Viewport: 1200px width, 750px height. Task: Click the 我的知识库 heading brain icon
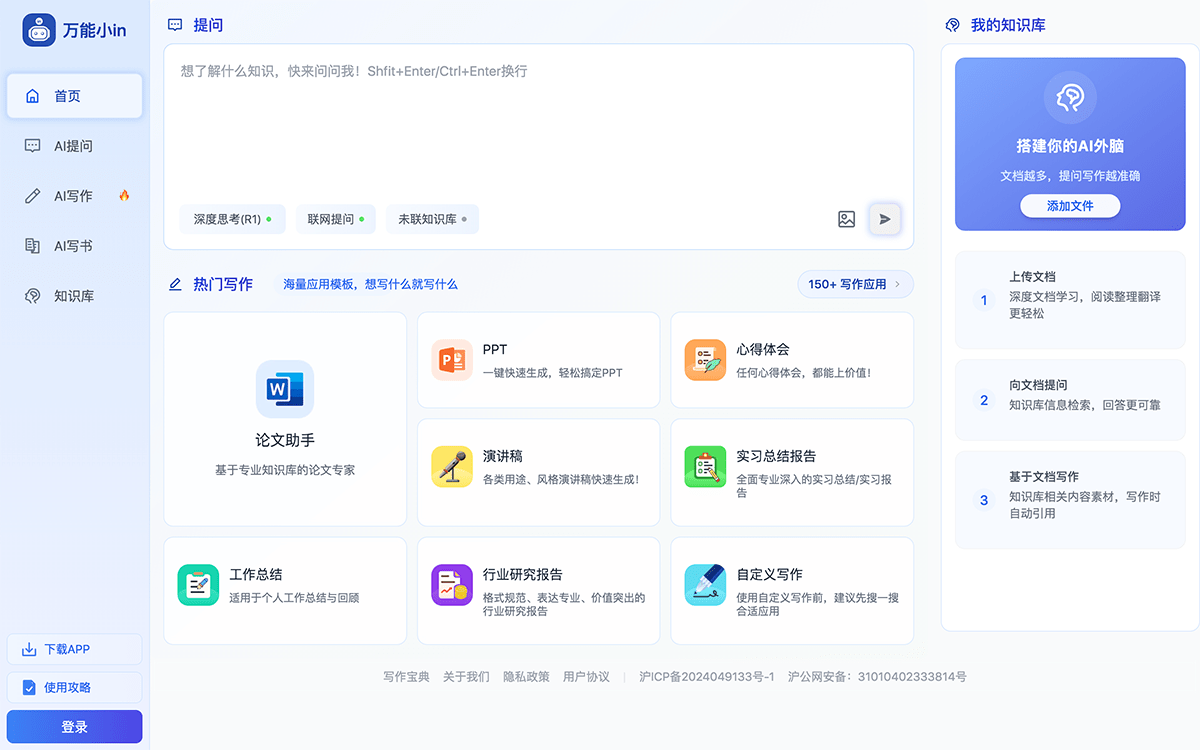952,25
